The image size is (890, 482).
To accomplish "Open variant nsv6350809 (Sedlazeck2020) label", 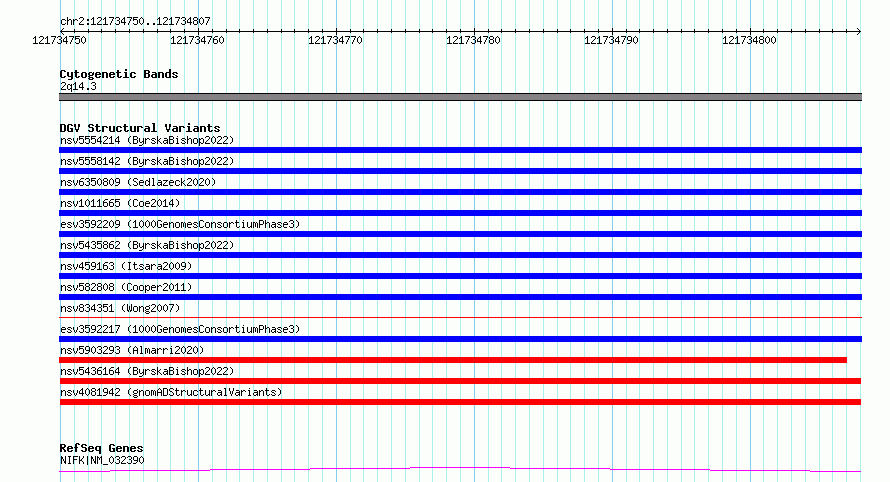I will point(138,182).
